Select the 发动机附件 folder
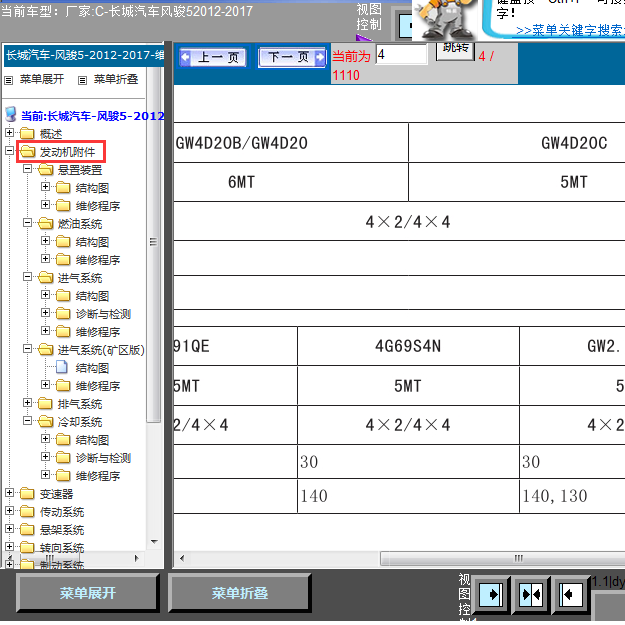The height and width of the screenshot is (625, 625). point(67,152)
